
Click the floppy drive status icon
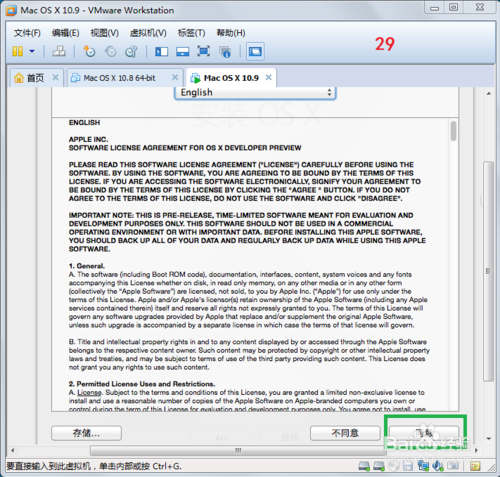408,466
